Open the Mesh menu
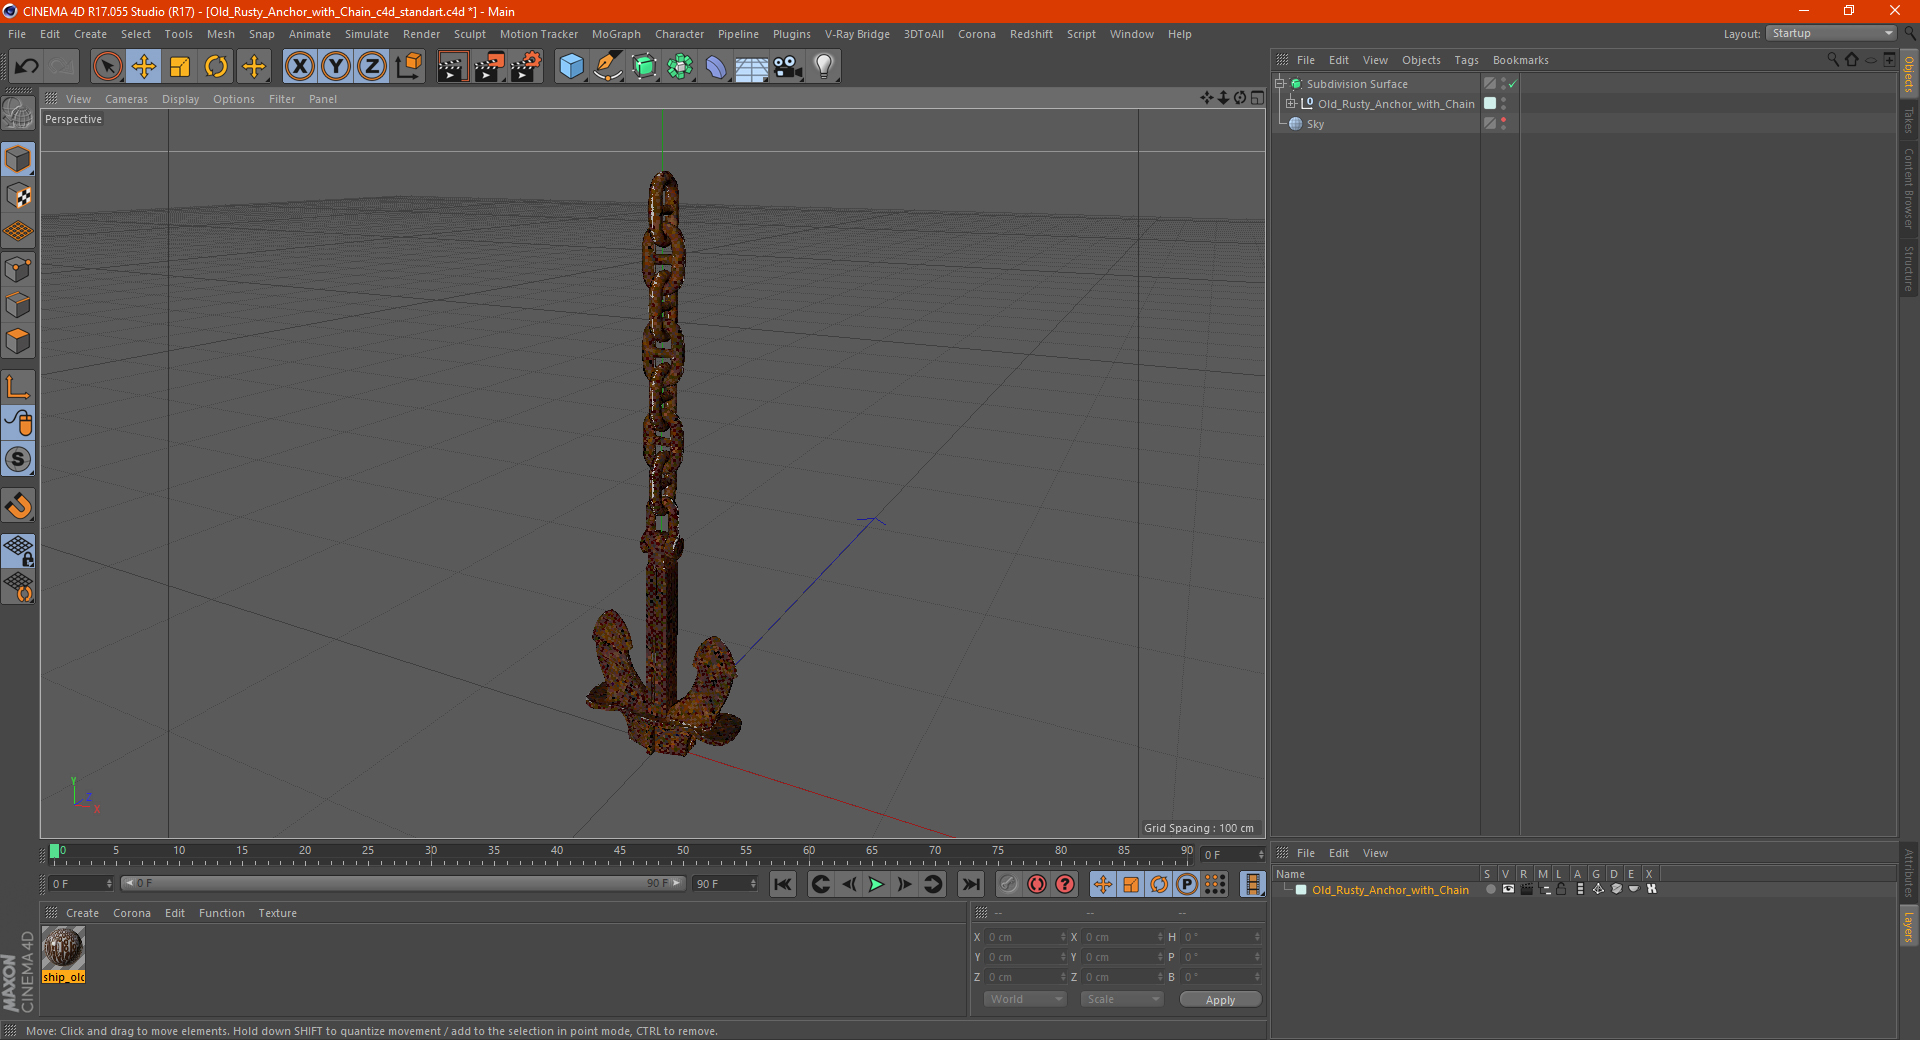This screenshot has height=1040, width=1920. (220, 34)
